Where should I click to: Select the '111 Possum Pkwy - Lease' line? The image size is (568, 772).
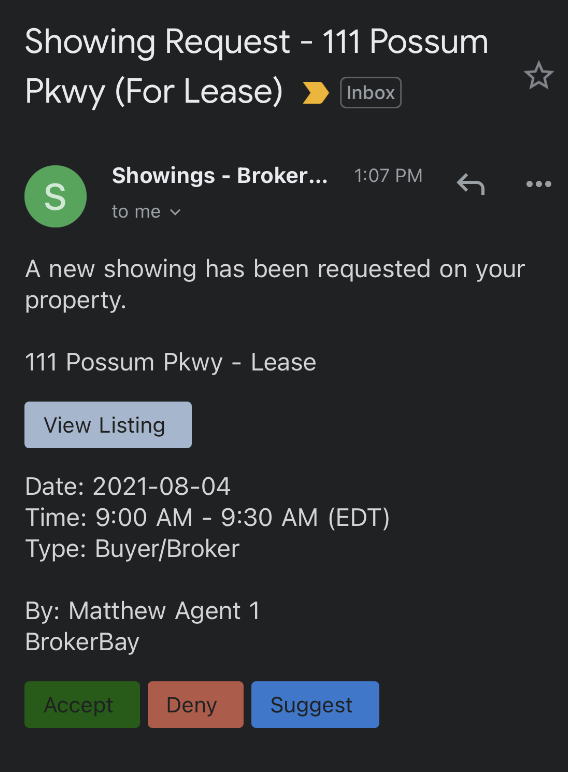[x=170, y=362]
